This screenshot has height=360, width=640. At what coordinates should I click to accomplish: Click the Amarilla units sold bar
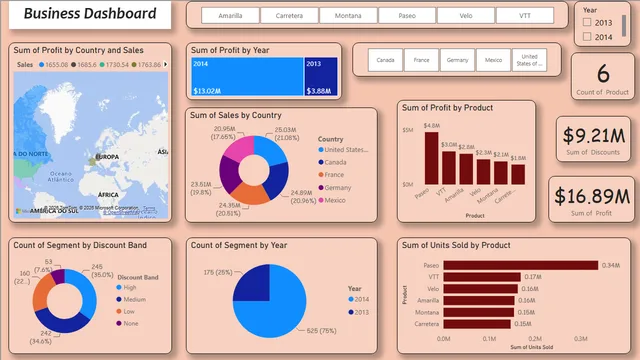(x=479, y=300)
